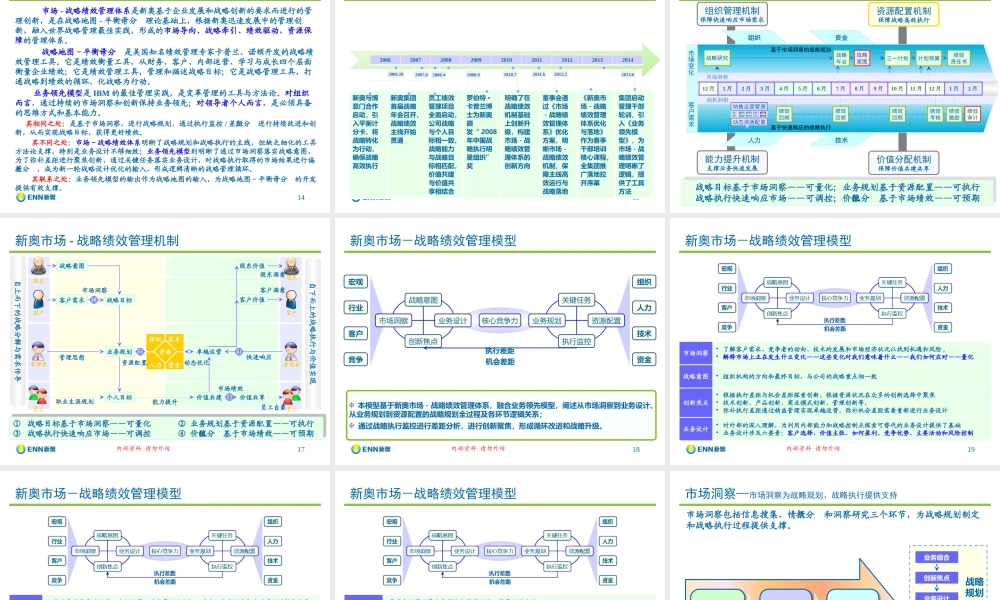This screenshot has width=1000, height=600.
Task: Click the 2008 year marker on the timeline
Action: [x=446, y=60]
